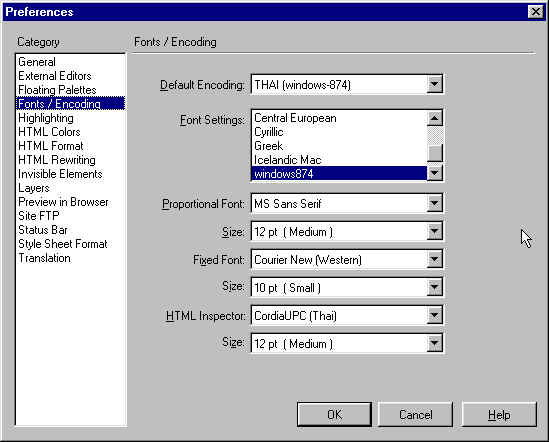Open Preview in Browser category

tap(70, 202)
